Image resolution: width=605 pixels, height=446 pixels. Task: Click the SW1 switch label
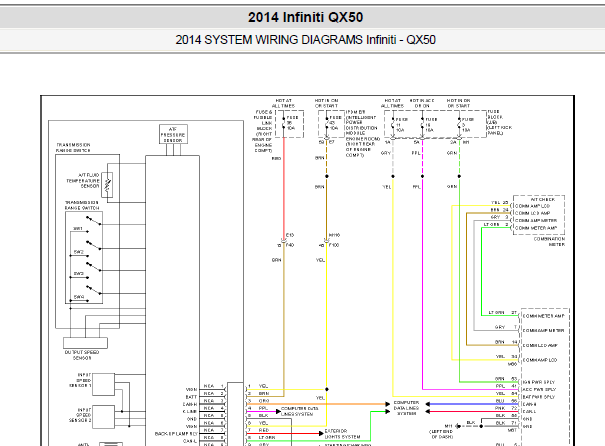(78, 228)
